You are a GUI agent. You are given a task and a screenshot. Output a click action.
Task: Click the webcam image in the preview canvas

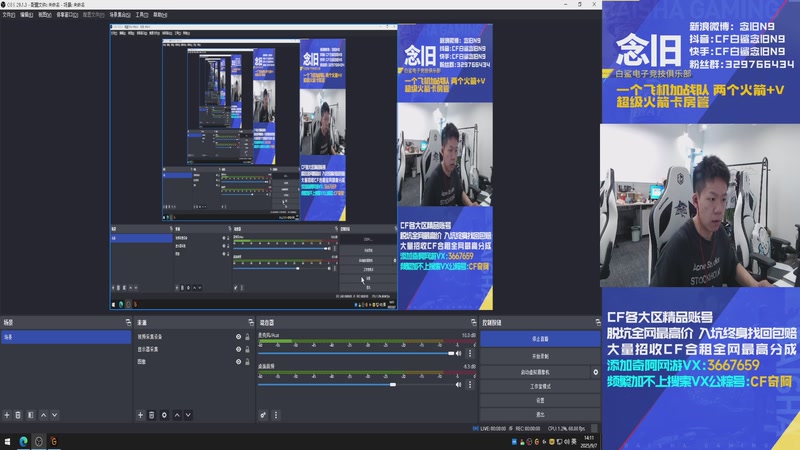pyautogui.click(x=445, y=154)
